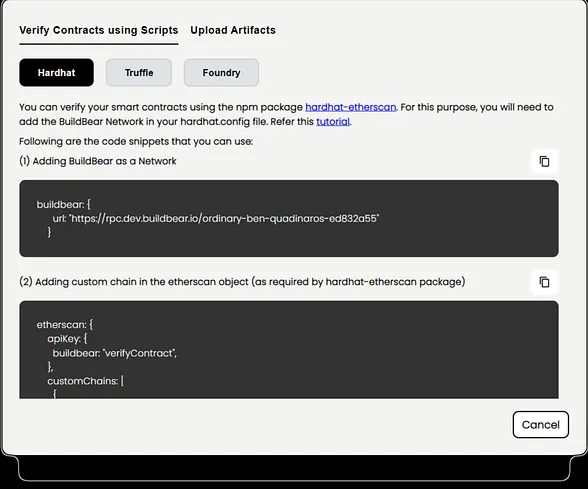
Task: Click '(2) Adding custom chain' heading text
Action: 242,282
